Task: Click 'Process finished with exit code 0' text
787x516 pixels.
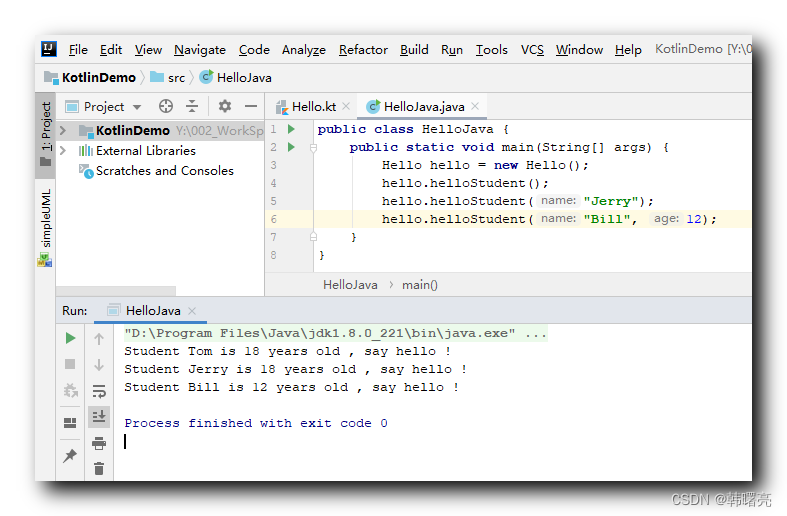Action: tap(256, 423)
